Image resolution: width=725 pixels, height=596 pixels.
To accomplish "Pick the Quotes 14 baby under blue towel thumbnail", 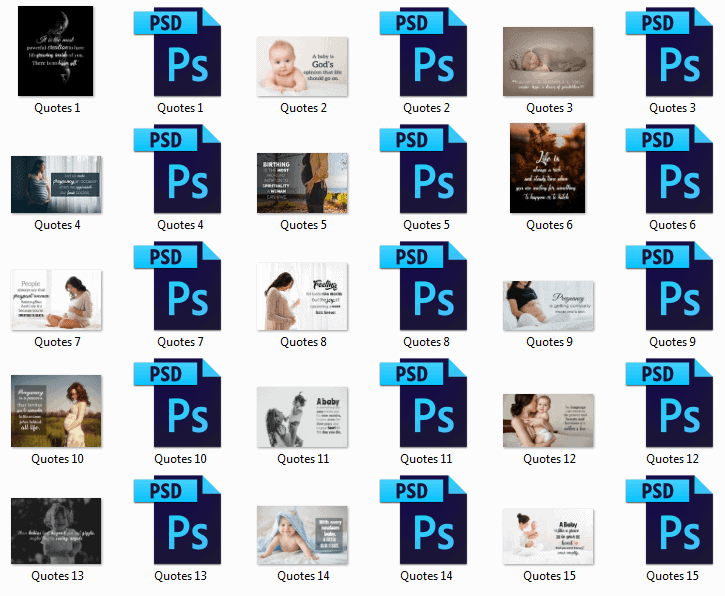I will (x=302, y=535).
